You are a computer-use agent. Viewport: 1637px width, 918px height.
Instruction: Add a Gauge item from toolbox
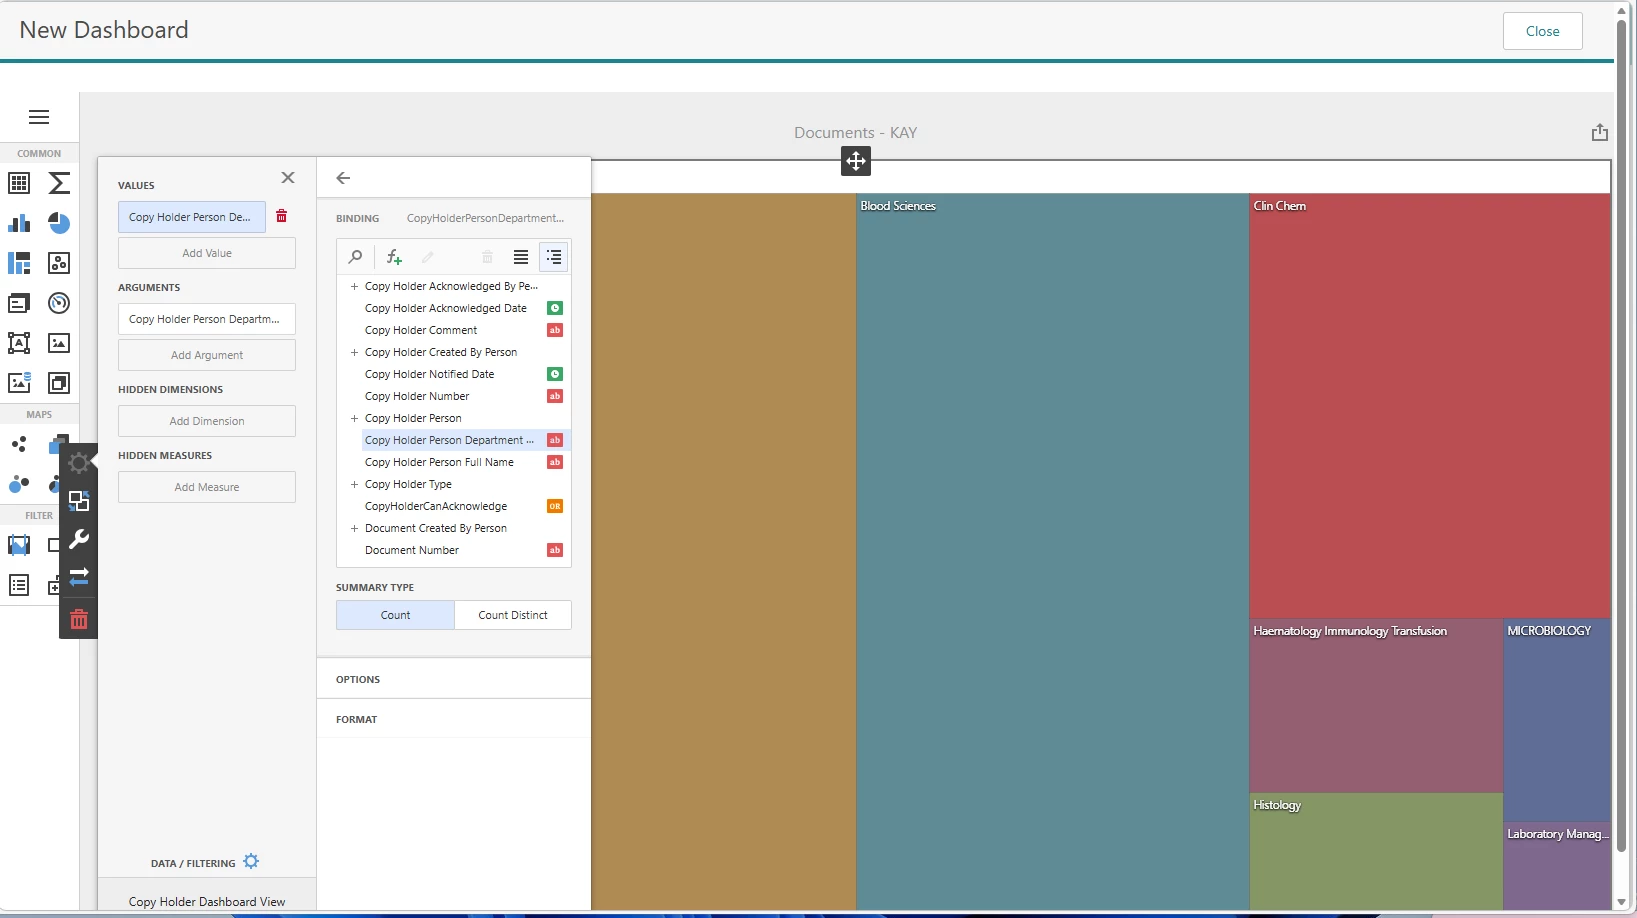[x=59, y=303]
